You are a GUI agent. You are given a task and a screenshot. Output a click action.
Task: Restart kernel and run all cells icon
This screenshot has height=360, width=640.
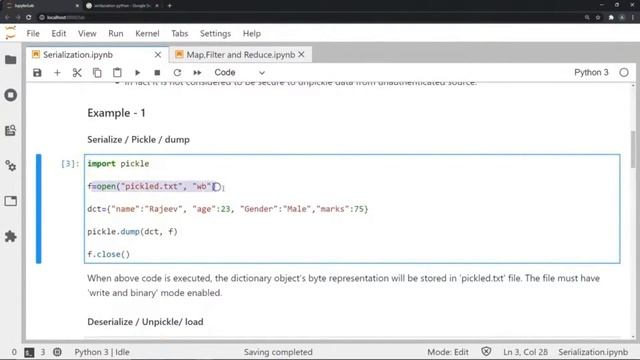[x=197, y=73]
